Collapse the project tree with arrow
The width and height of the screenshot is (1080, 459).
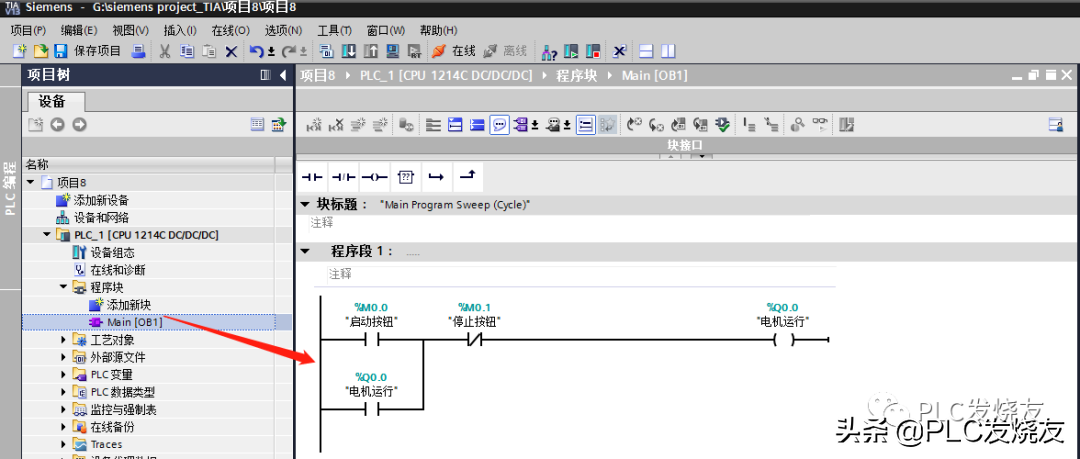click(x=282, y=75)
